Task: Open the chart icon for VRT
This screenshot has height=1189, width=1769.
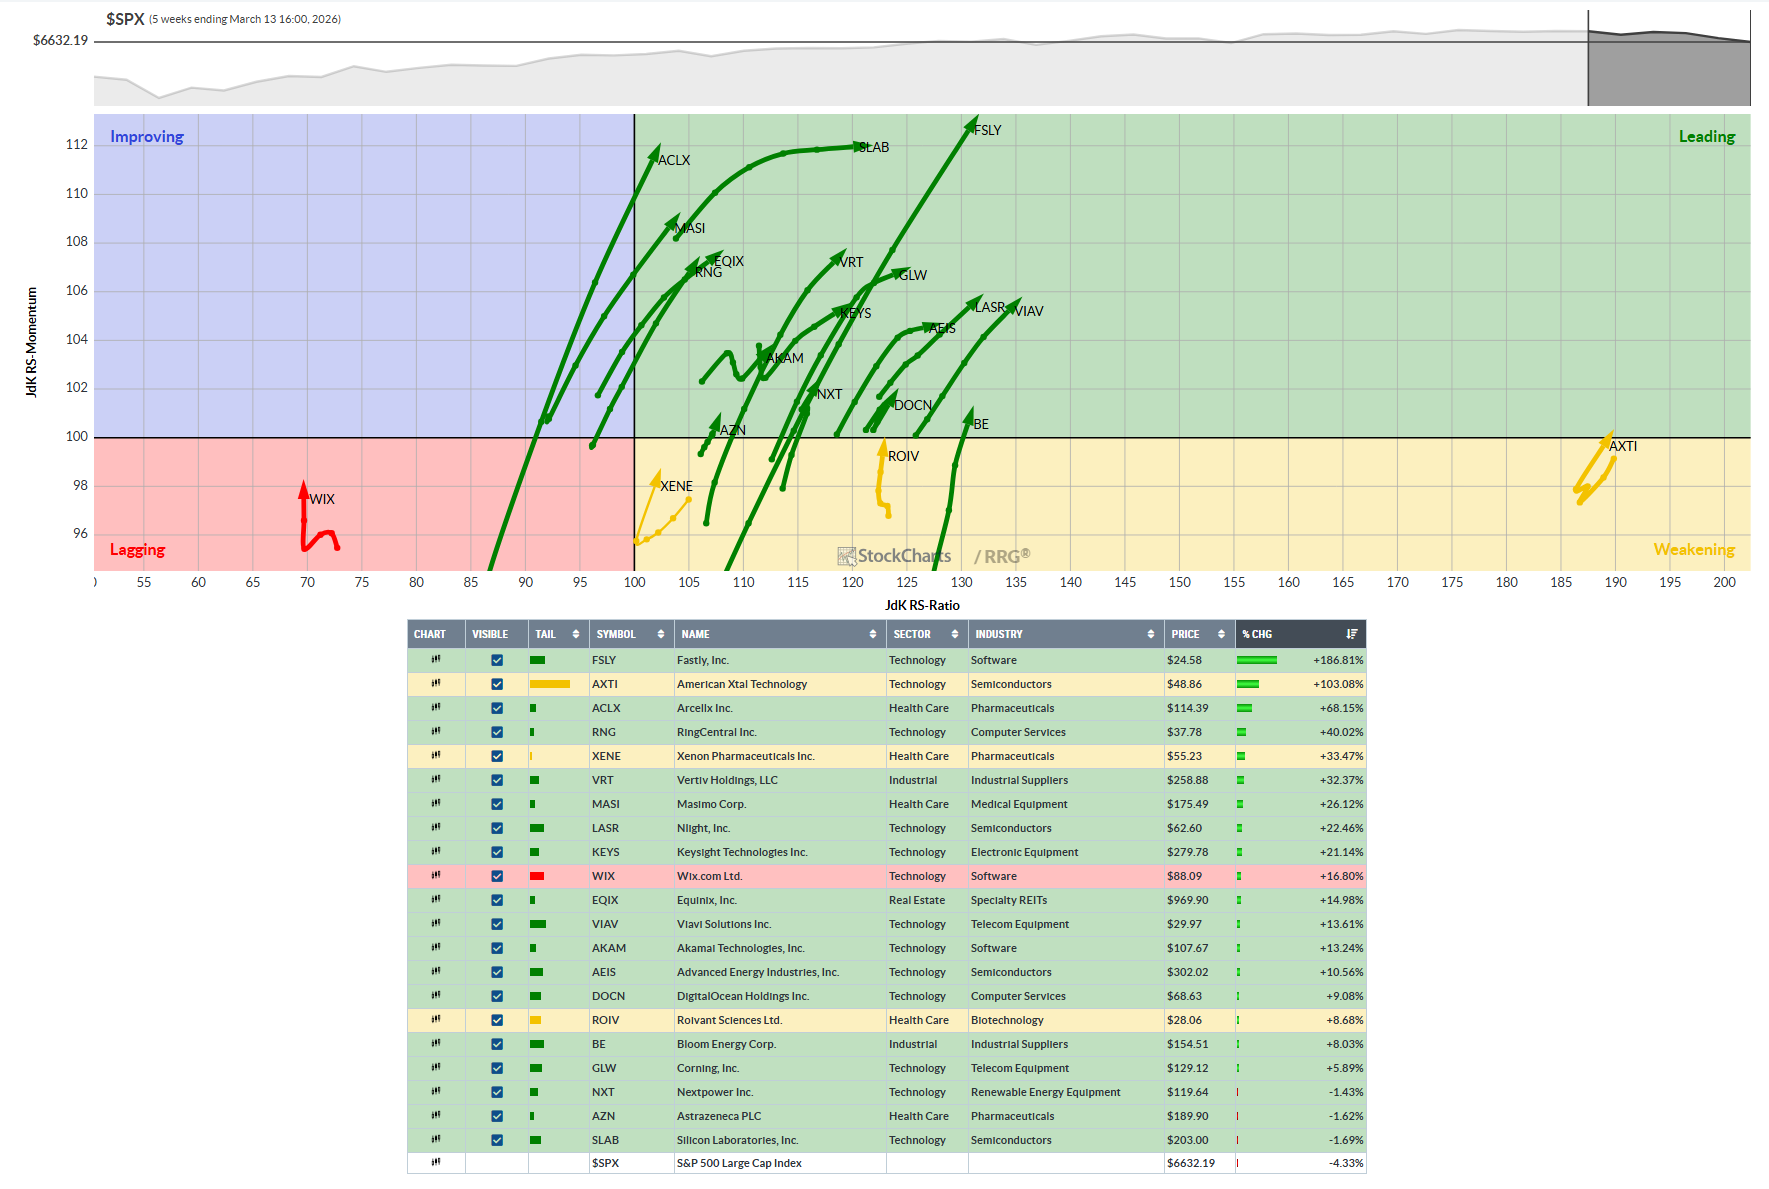Action: click(x=436, y=780)
